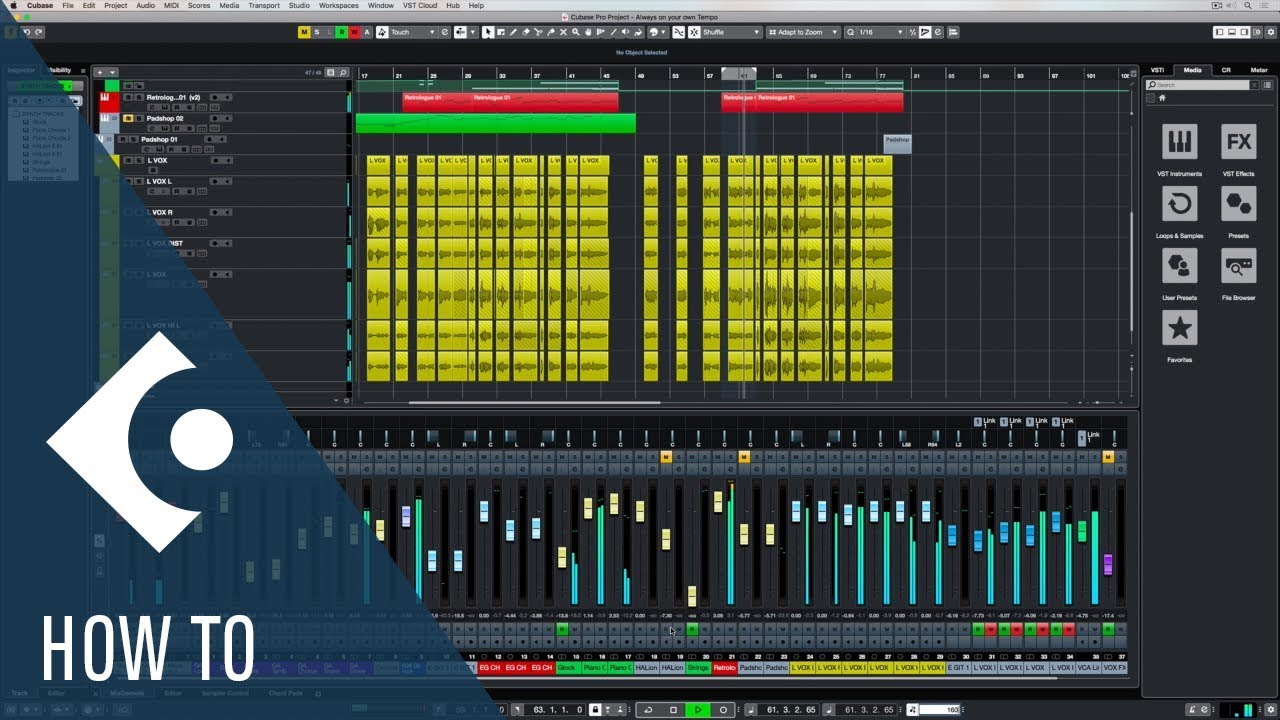The height and width of the screenshot is (720, 1280).
Task: Select the Padshop 01 track in track list
Action: tap(158, 139)
